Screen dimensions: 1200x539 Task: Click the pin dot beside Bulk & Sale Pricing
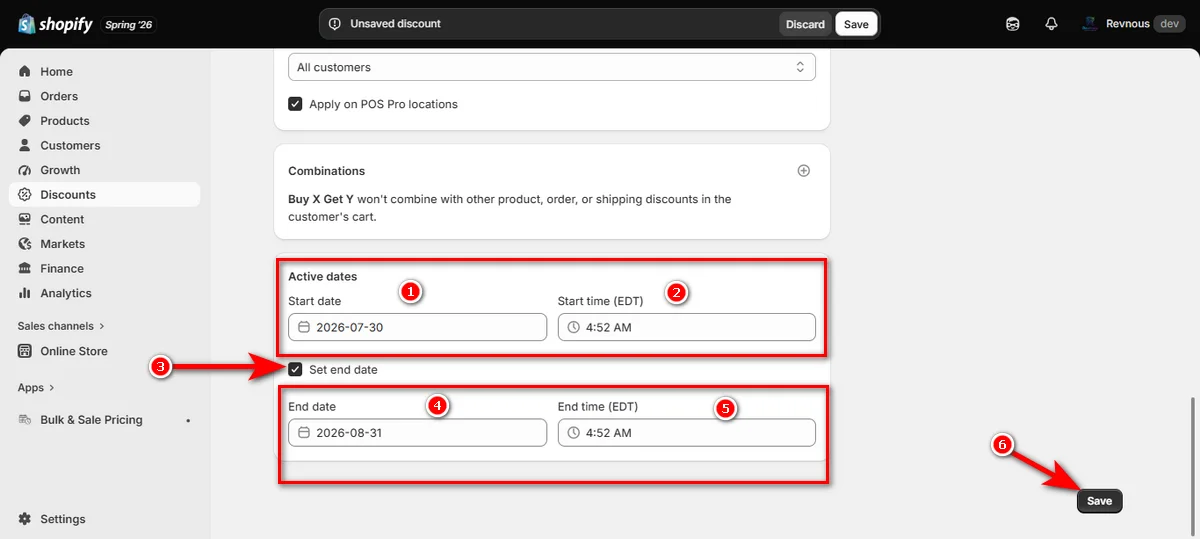[188, 420]
